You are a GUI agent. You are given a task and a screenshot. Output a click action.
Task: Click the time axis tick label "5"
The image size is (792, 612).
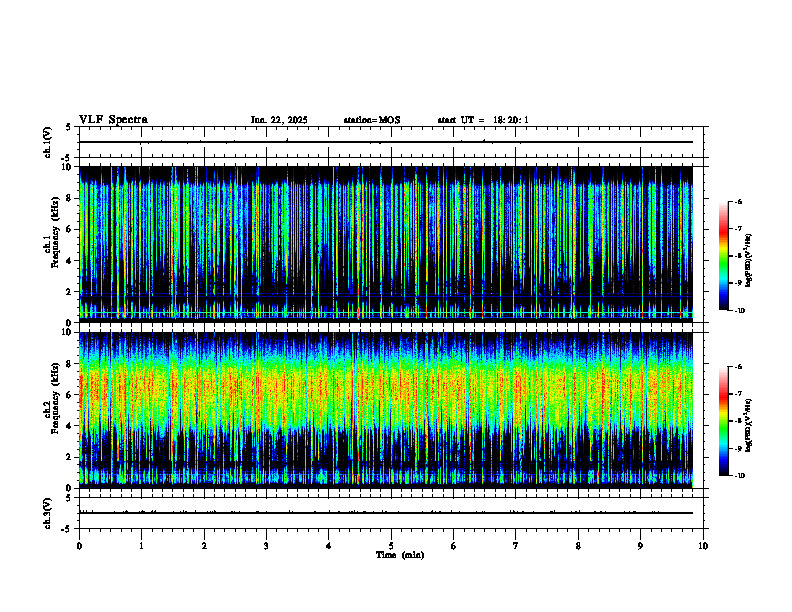coord(391,546)
